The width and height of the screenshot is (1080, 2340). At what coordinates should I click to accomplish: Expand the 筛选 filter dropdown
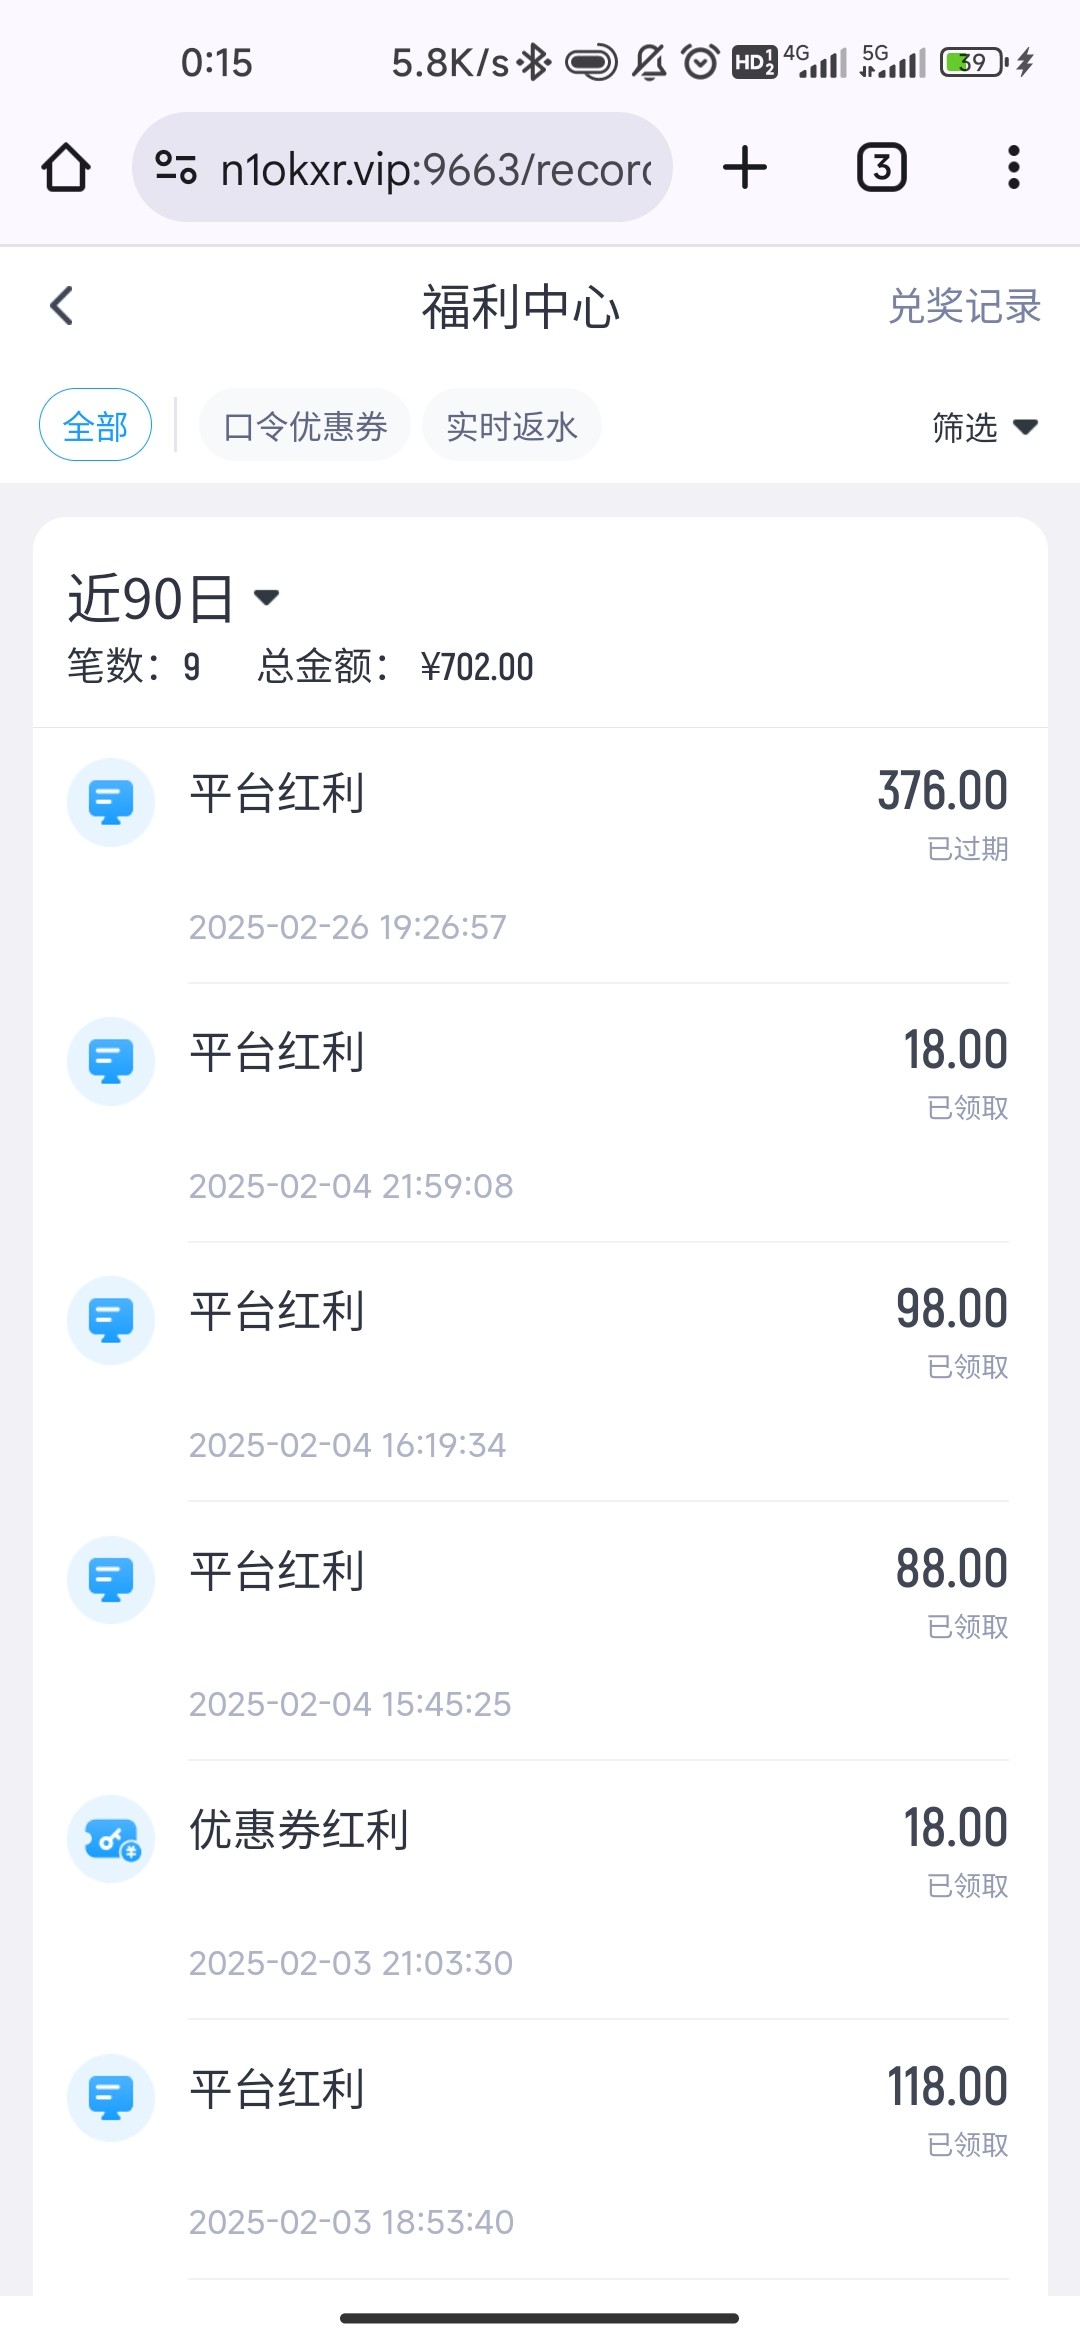click(984, 427)
